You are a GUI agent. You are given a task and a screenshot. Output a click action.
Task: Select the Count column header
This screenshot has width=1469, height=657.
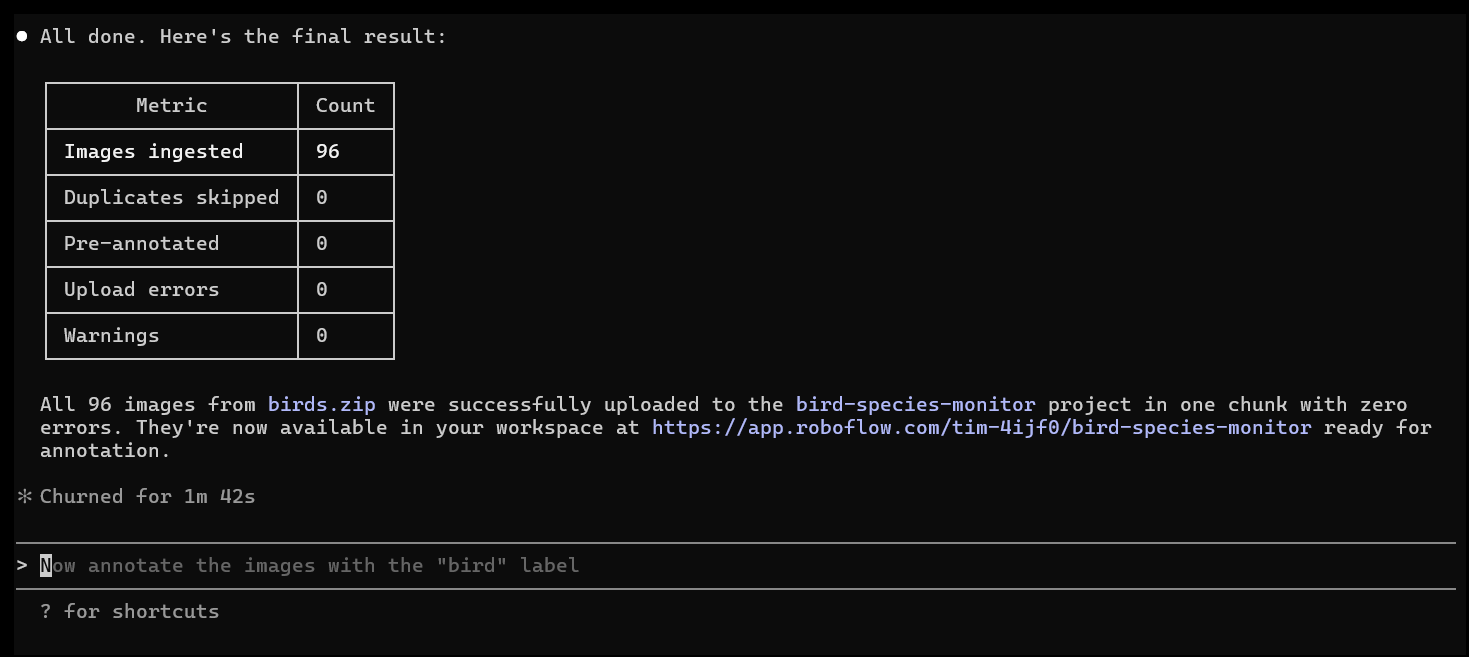(346, 105)
